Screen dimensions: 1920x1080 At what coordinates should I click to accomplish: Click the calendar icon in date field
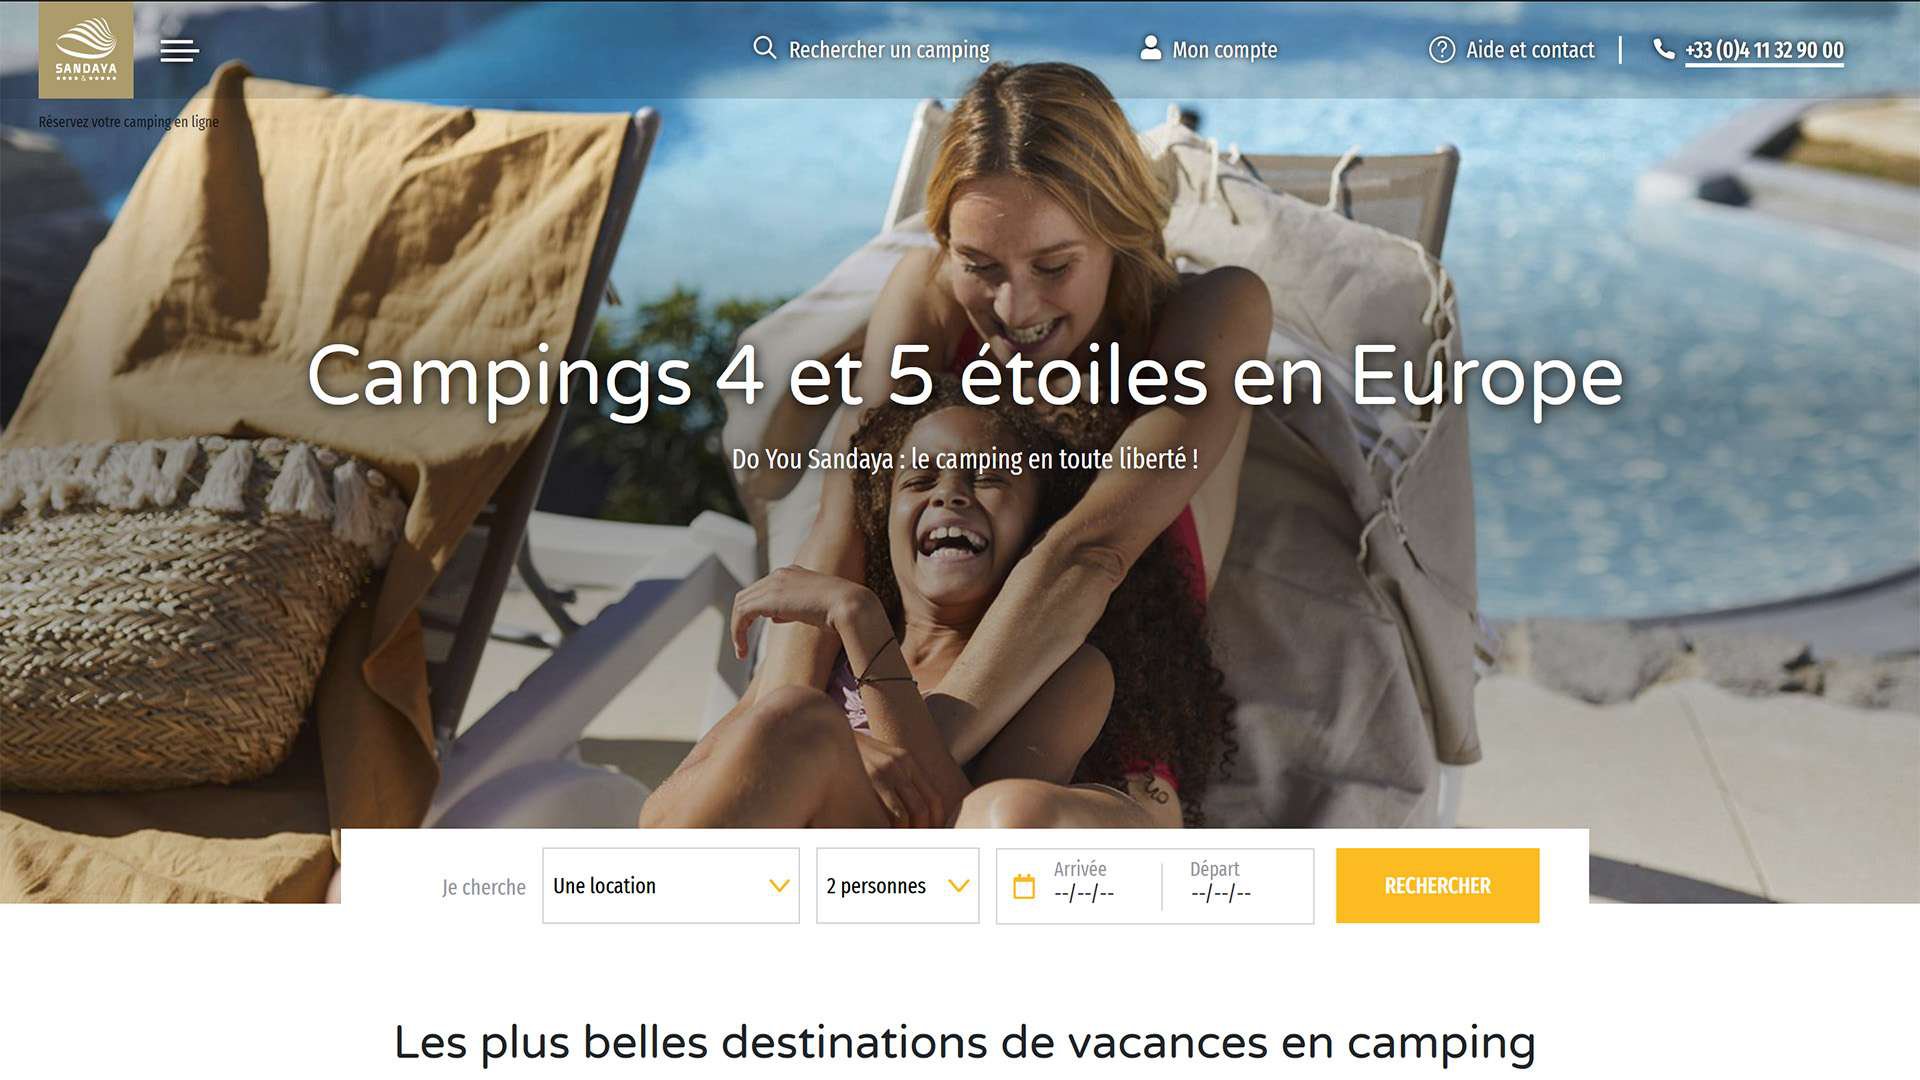tap(1024, 886)
